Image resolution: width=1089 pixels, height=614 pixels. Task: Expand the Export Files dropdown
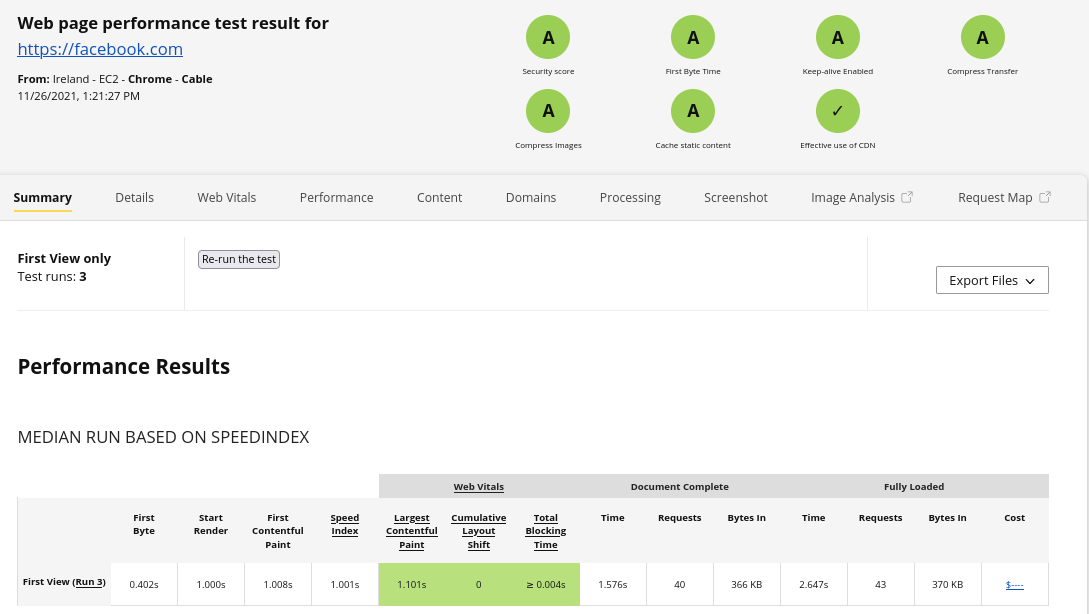(992, 281)
